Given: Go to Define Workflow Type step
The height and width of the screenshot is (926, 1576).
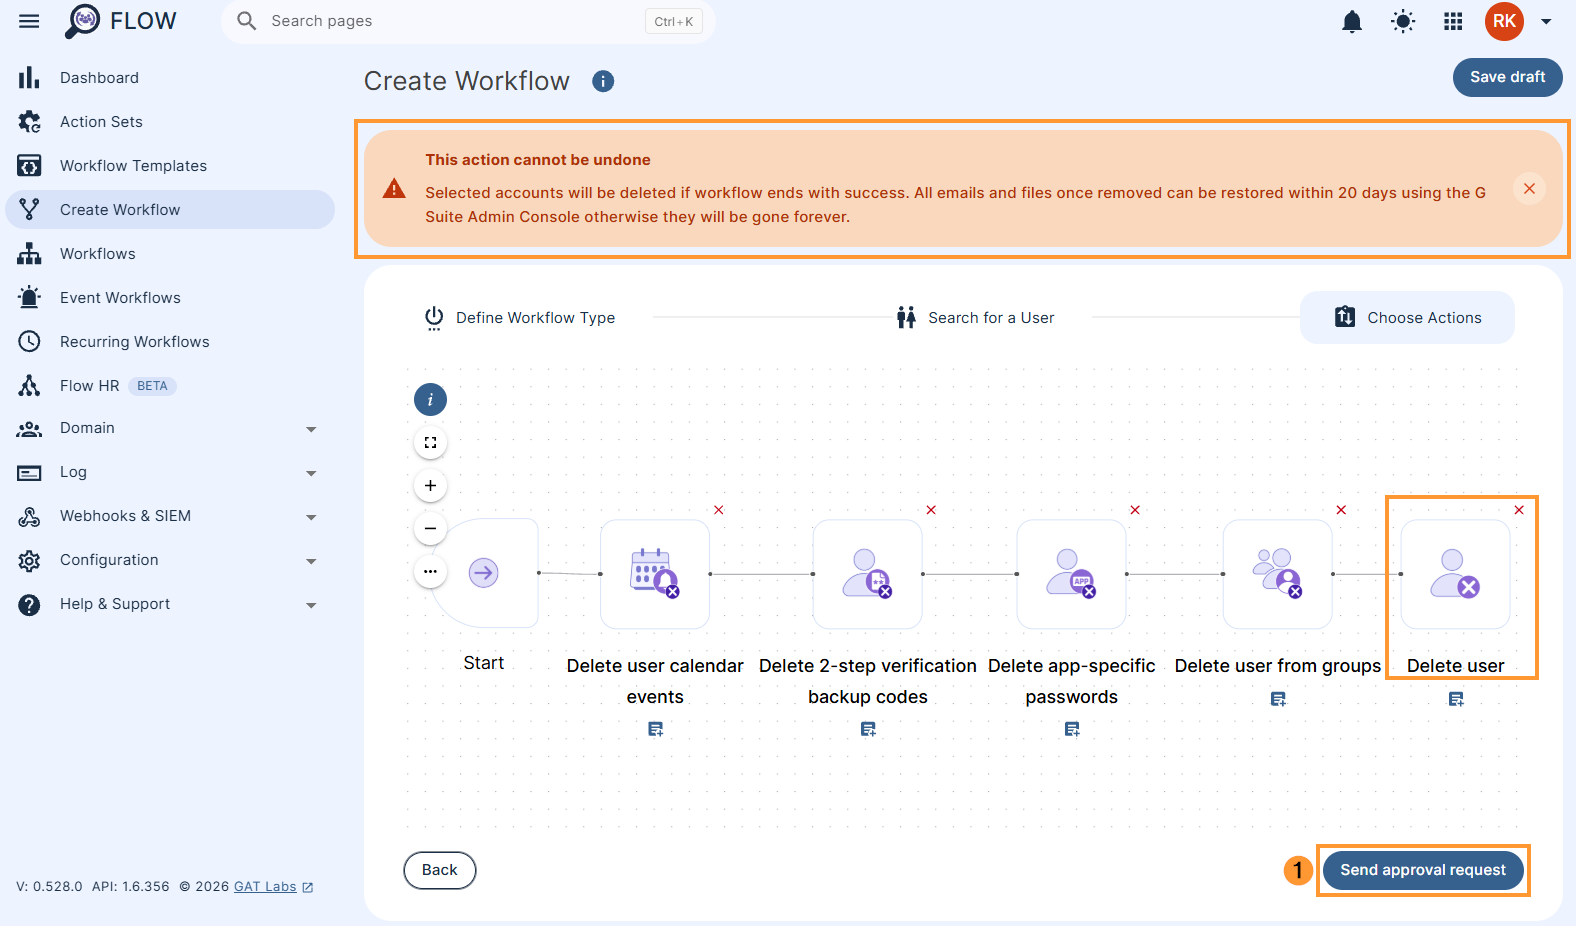Looking at the screenshot, I should [520, 318].
